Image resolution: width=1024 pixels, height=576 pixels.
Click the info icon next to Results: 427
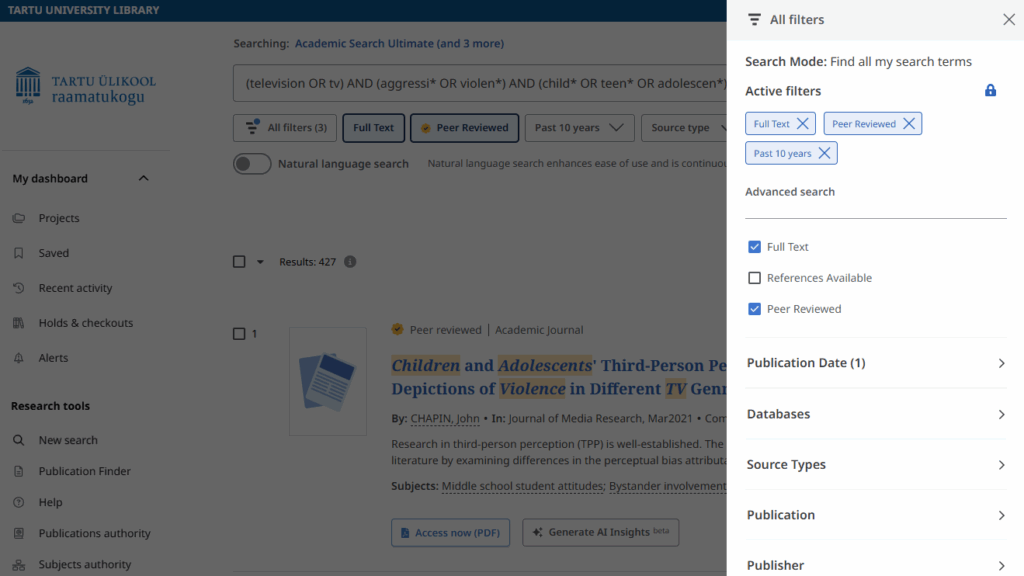pos(350,262)
